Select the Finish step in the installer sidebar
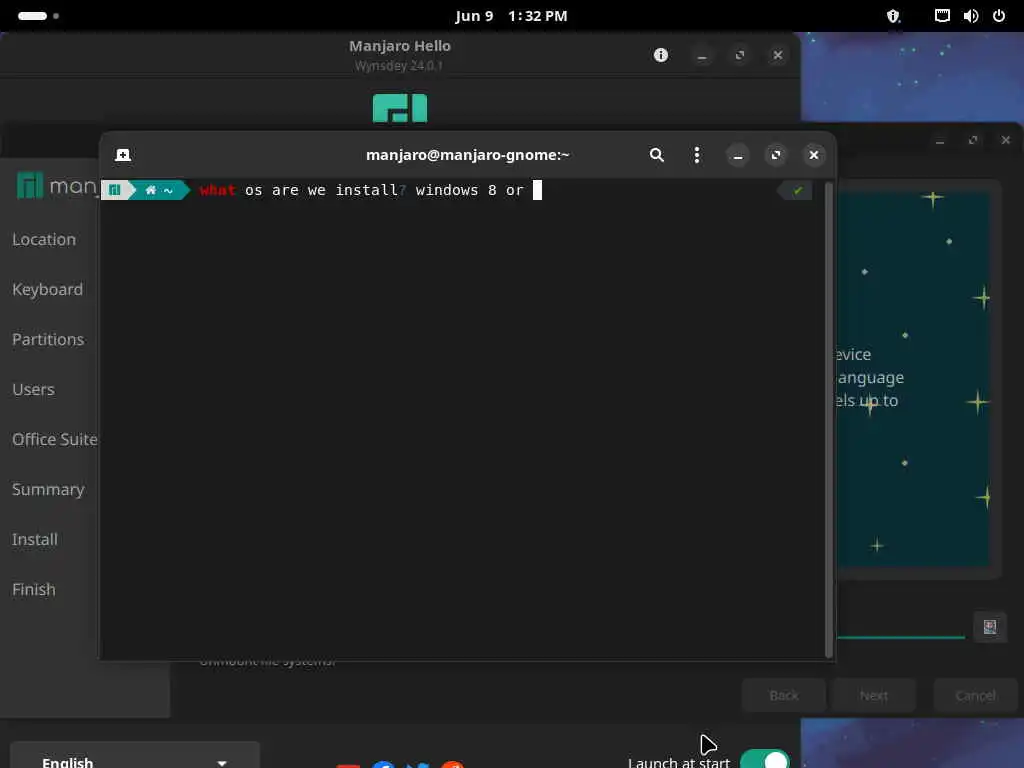The height and width of the screenshot is (768, 1024). point(34,590)
